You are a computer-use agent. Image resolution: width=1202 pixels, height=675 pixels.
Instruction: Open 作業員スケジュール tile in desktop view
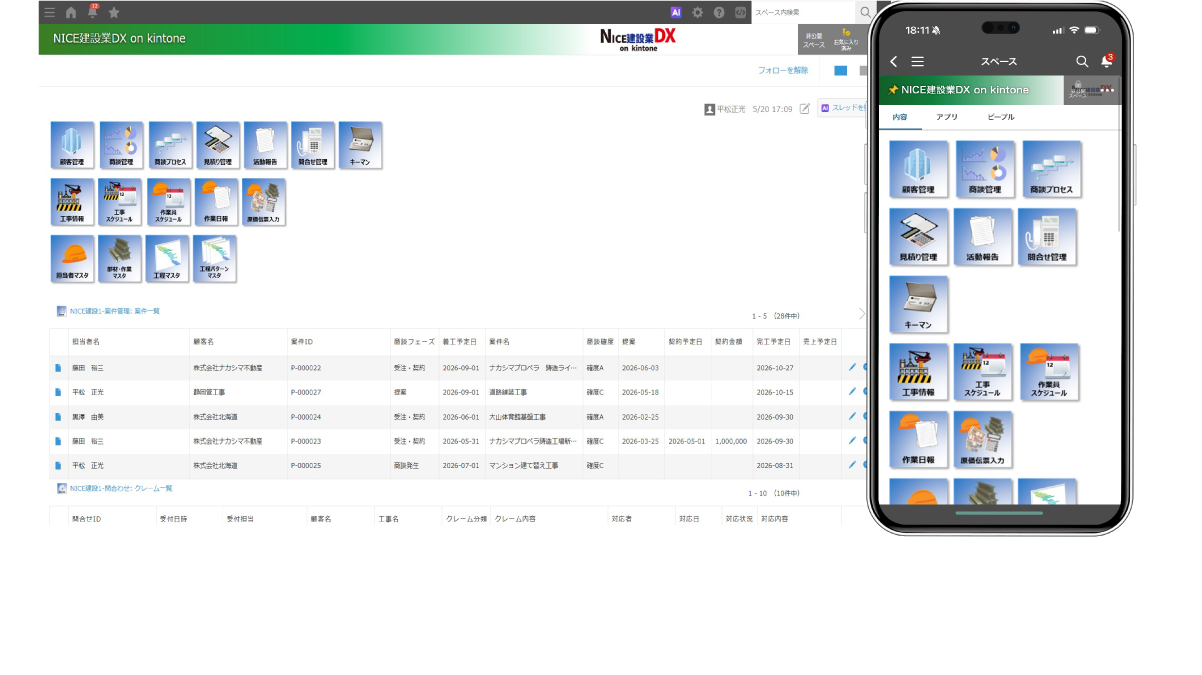[x=169, y=202]
